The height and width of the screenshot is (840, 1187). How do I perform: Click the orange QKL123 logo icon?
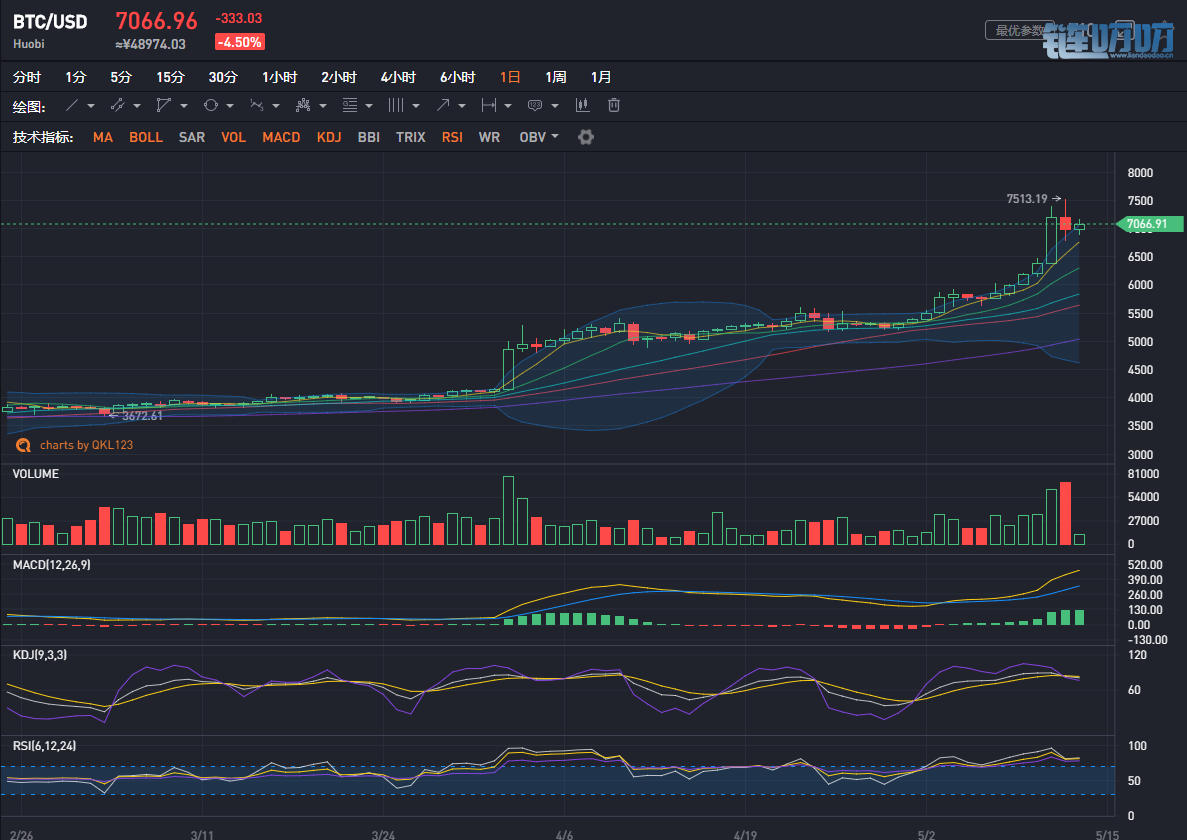pos(23,445)
